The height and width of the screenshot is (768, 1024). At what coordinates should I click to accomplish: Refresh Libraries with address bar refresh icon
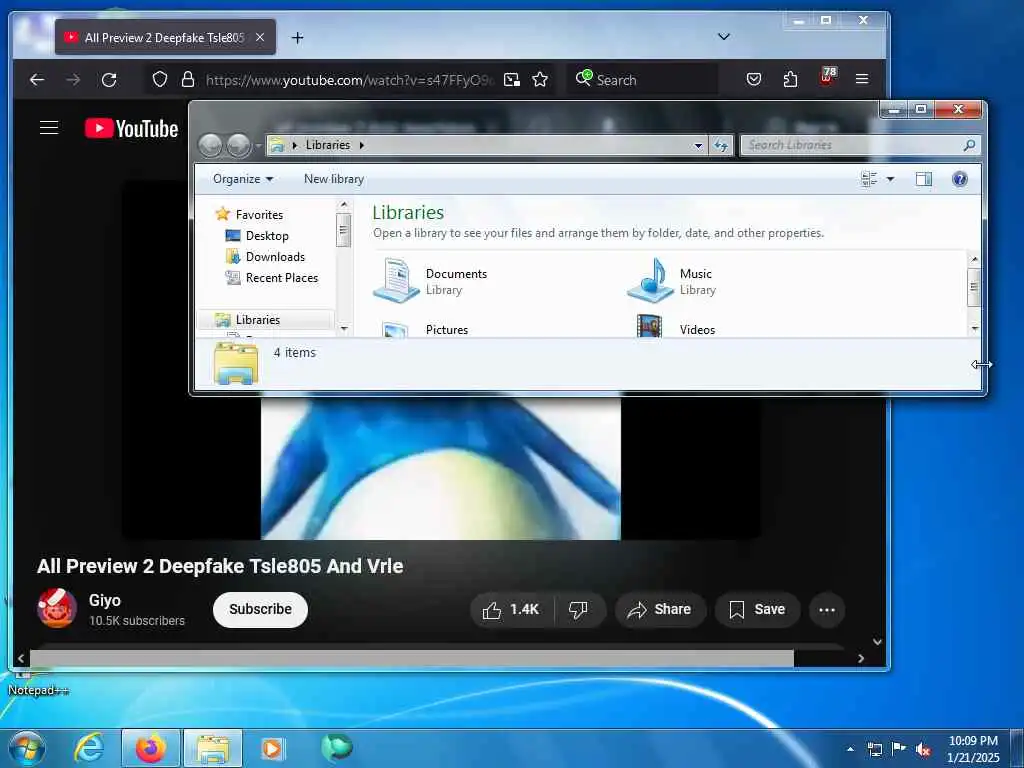[x=721, y=145]
